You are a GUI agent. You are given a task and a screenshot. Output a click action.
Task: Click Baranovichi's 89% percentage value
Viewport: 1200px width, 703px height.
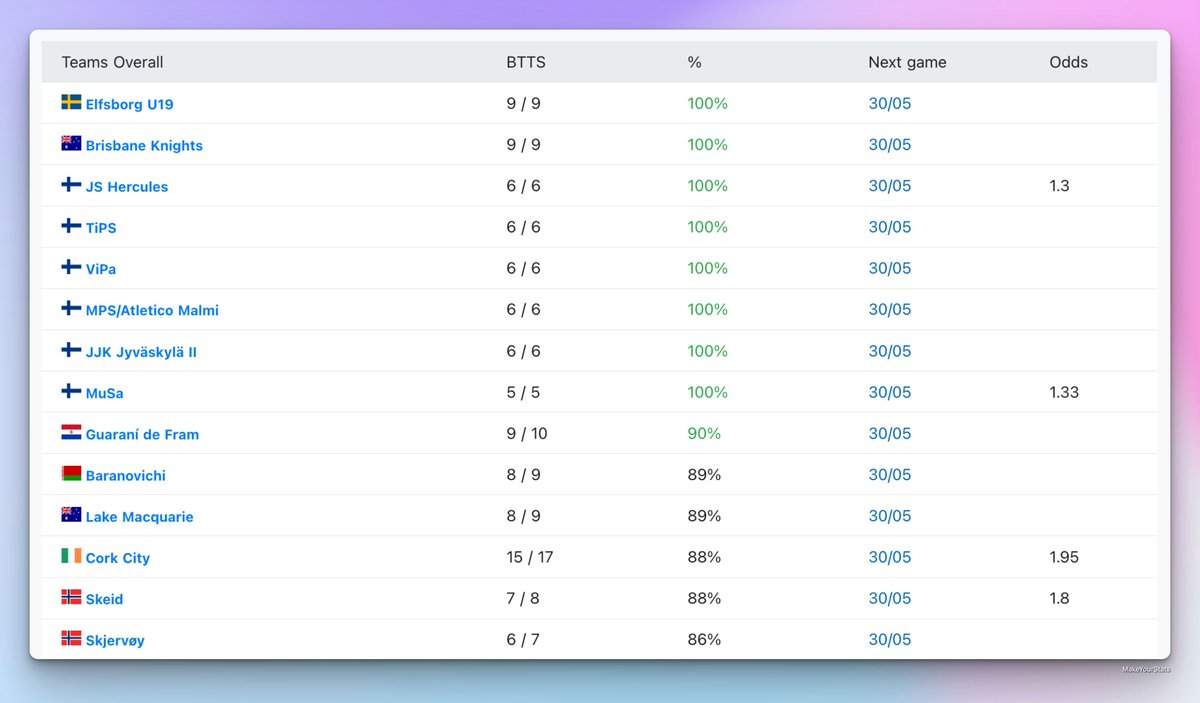704,474
